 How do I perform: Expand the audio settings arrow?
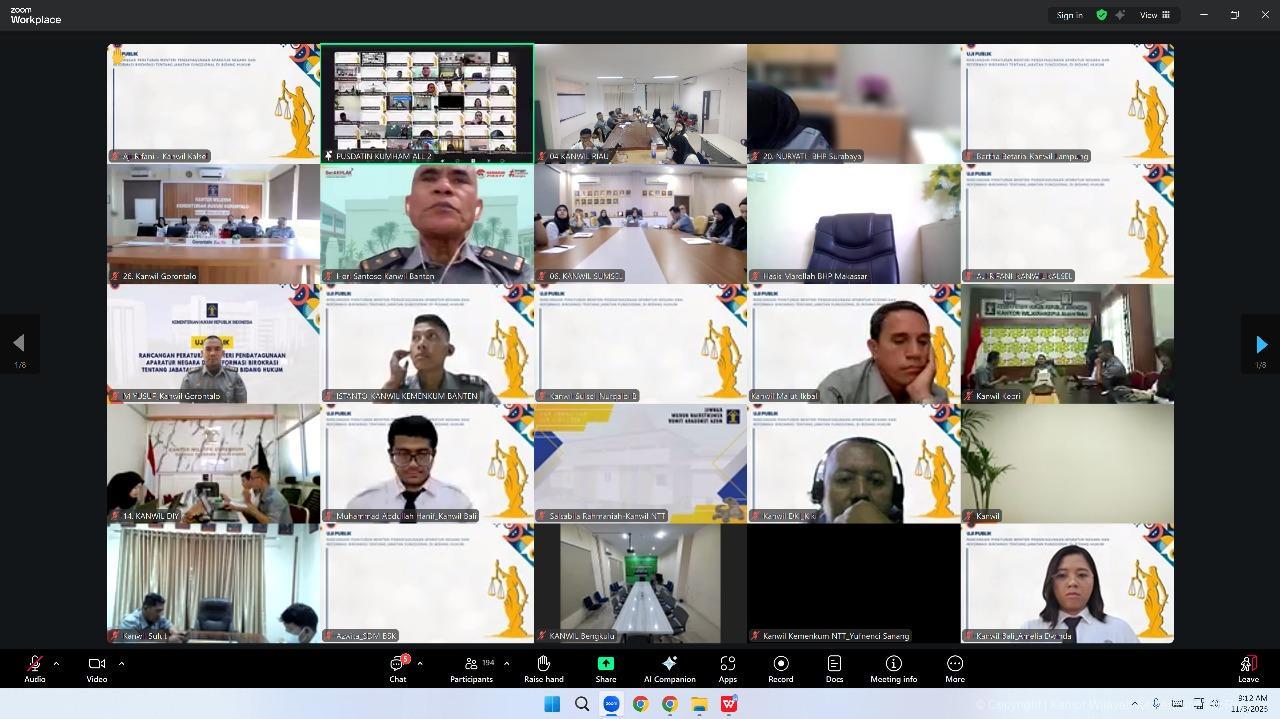tap(56, 663)
